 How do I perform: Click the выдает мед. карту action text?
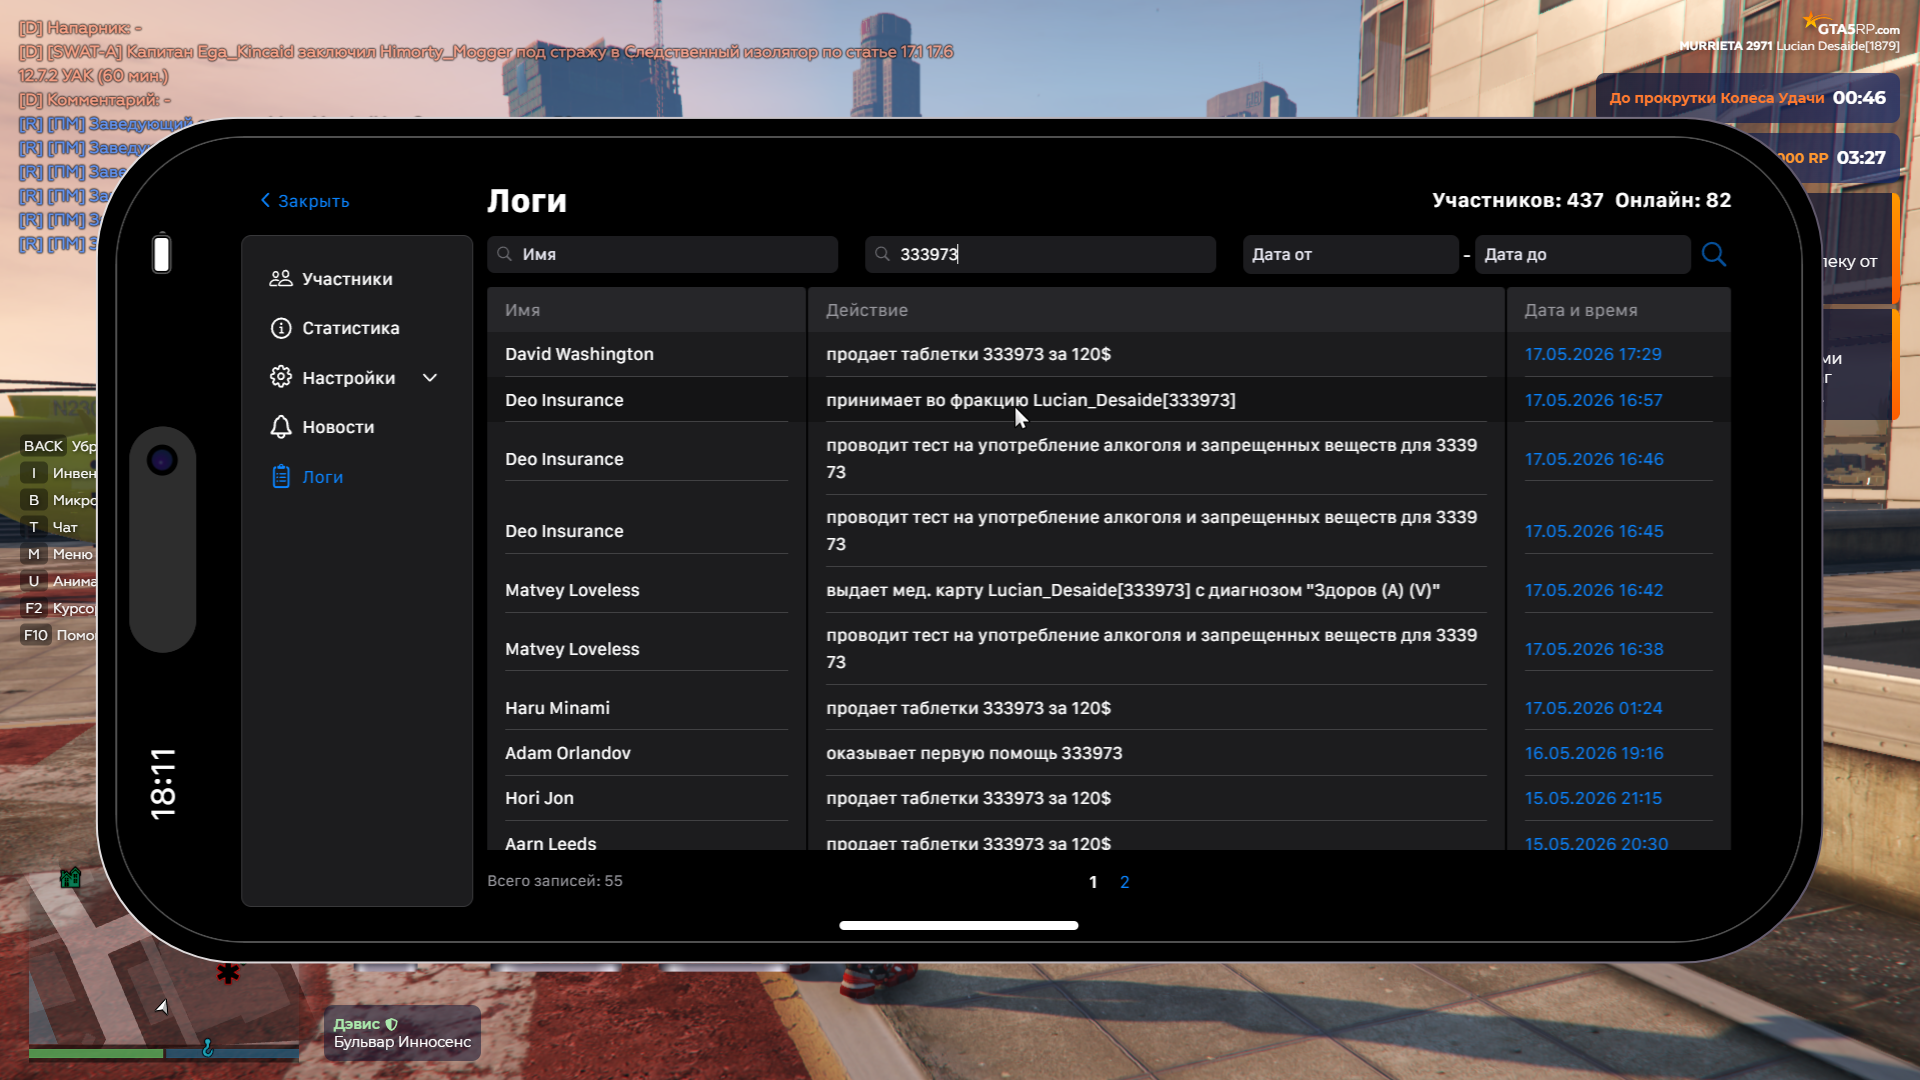pyautogui.click(x=1133, y=590)
